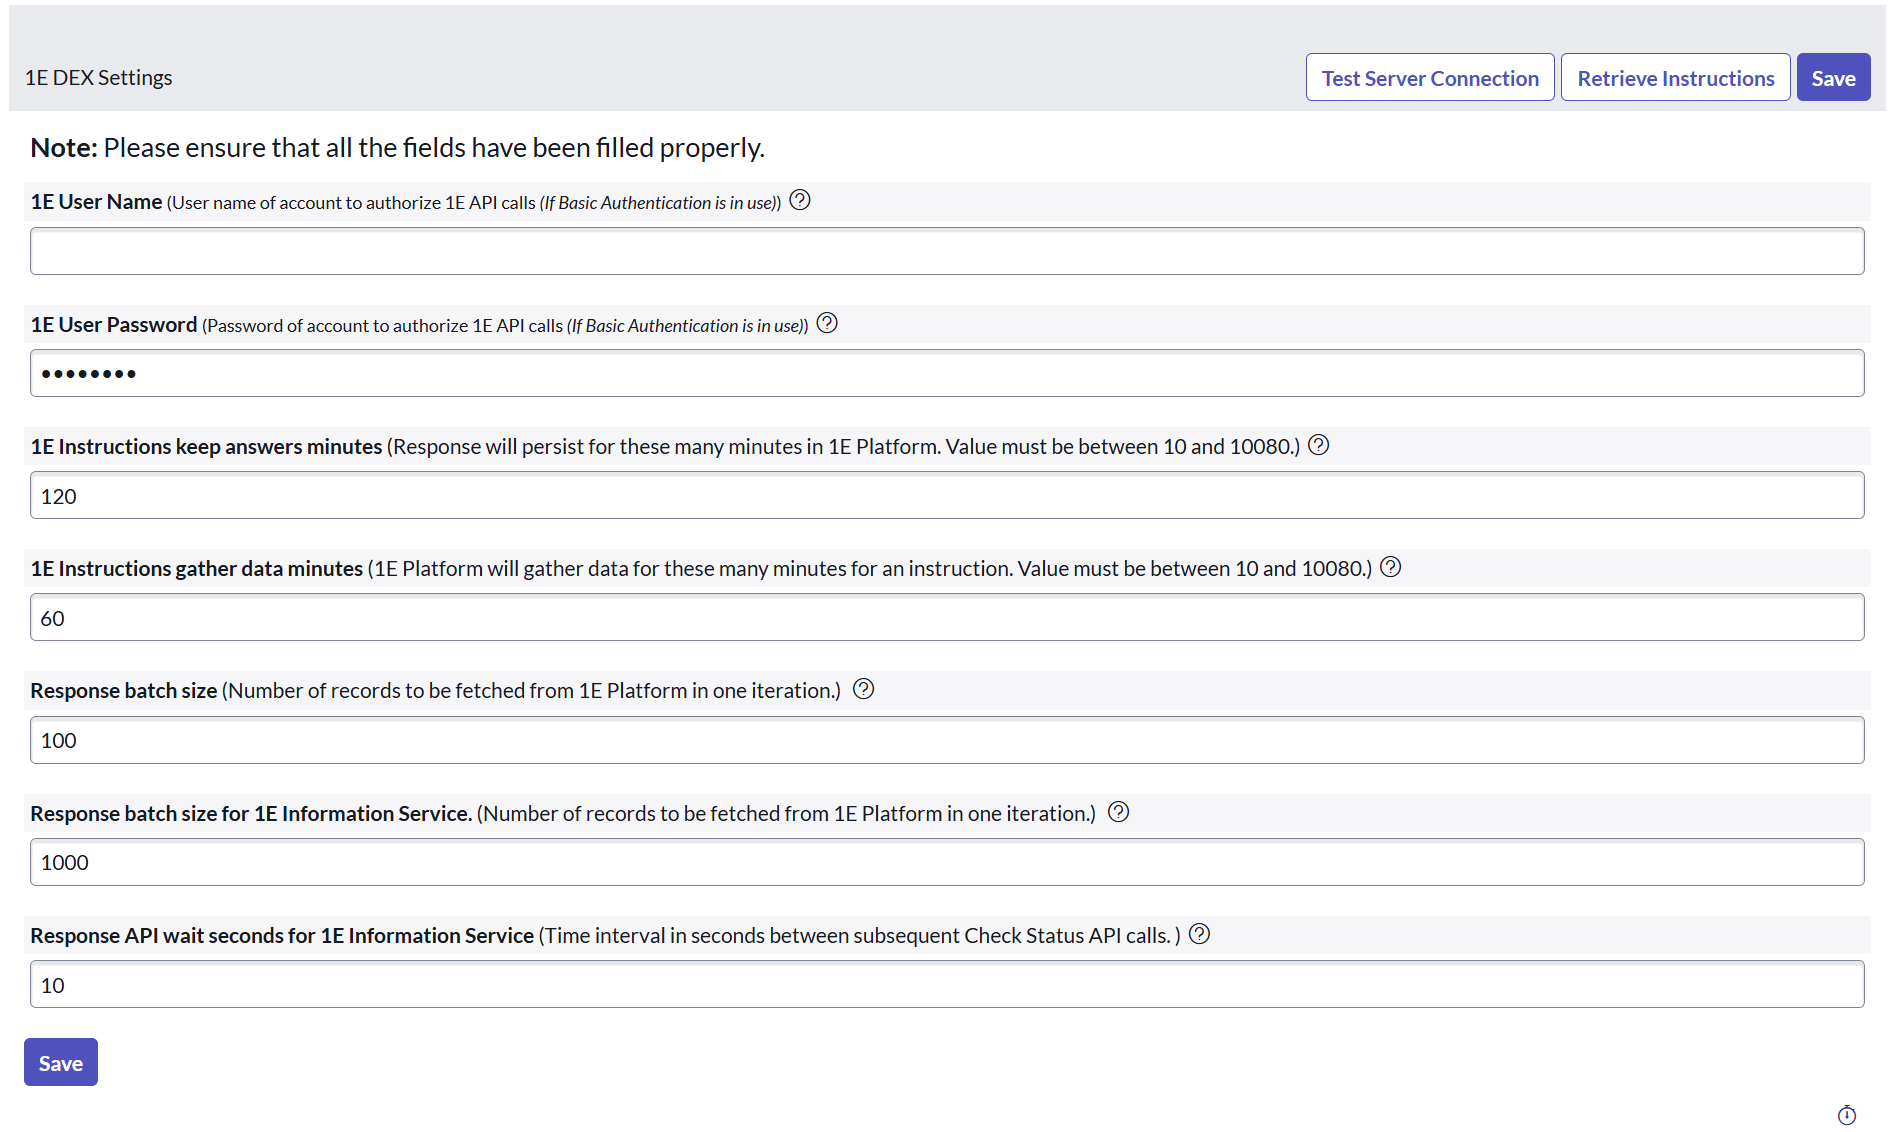
Task: Click help icon beside 1E User Password
Action: click(x=827, y=324)
